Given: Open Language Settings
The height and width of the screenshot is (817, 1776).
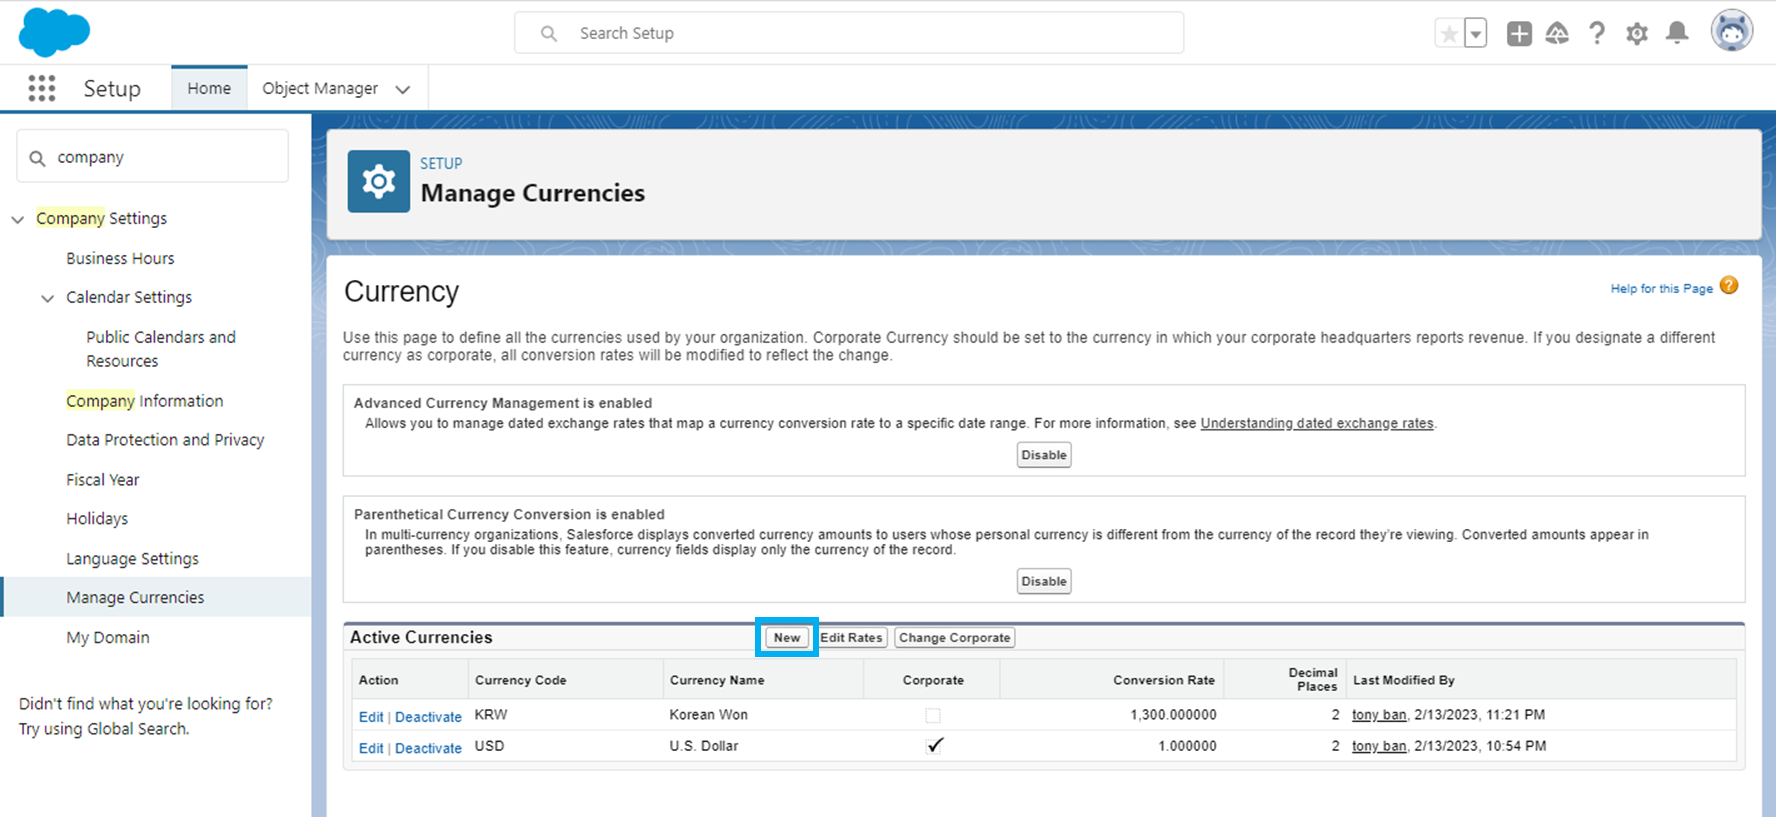Looking at the screenshot, I should [x=132, y=559].
